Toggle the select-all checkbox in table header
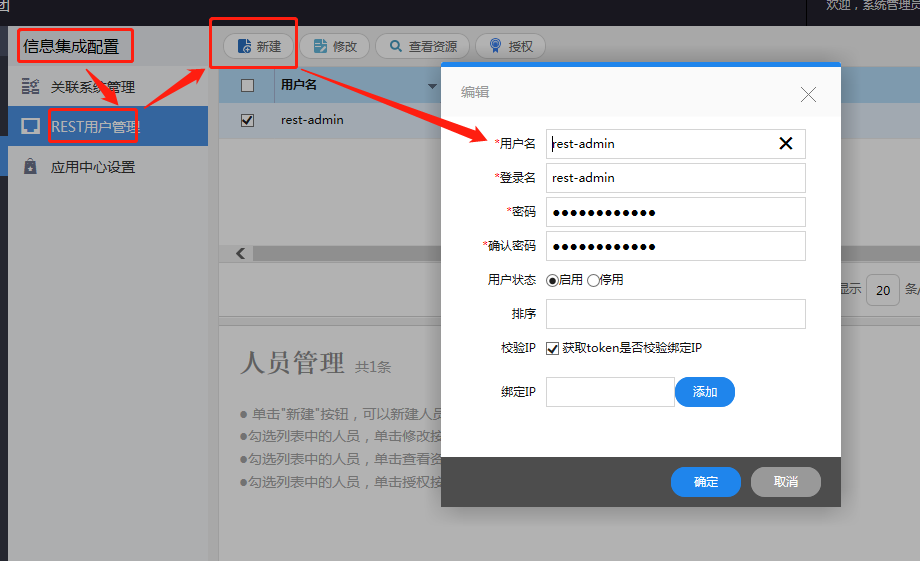920x561 pixels. 248,86
